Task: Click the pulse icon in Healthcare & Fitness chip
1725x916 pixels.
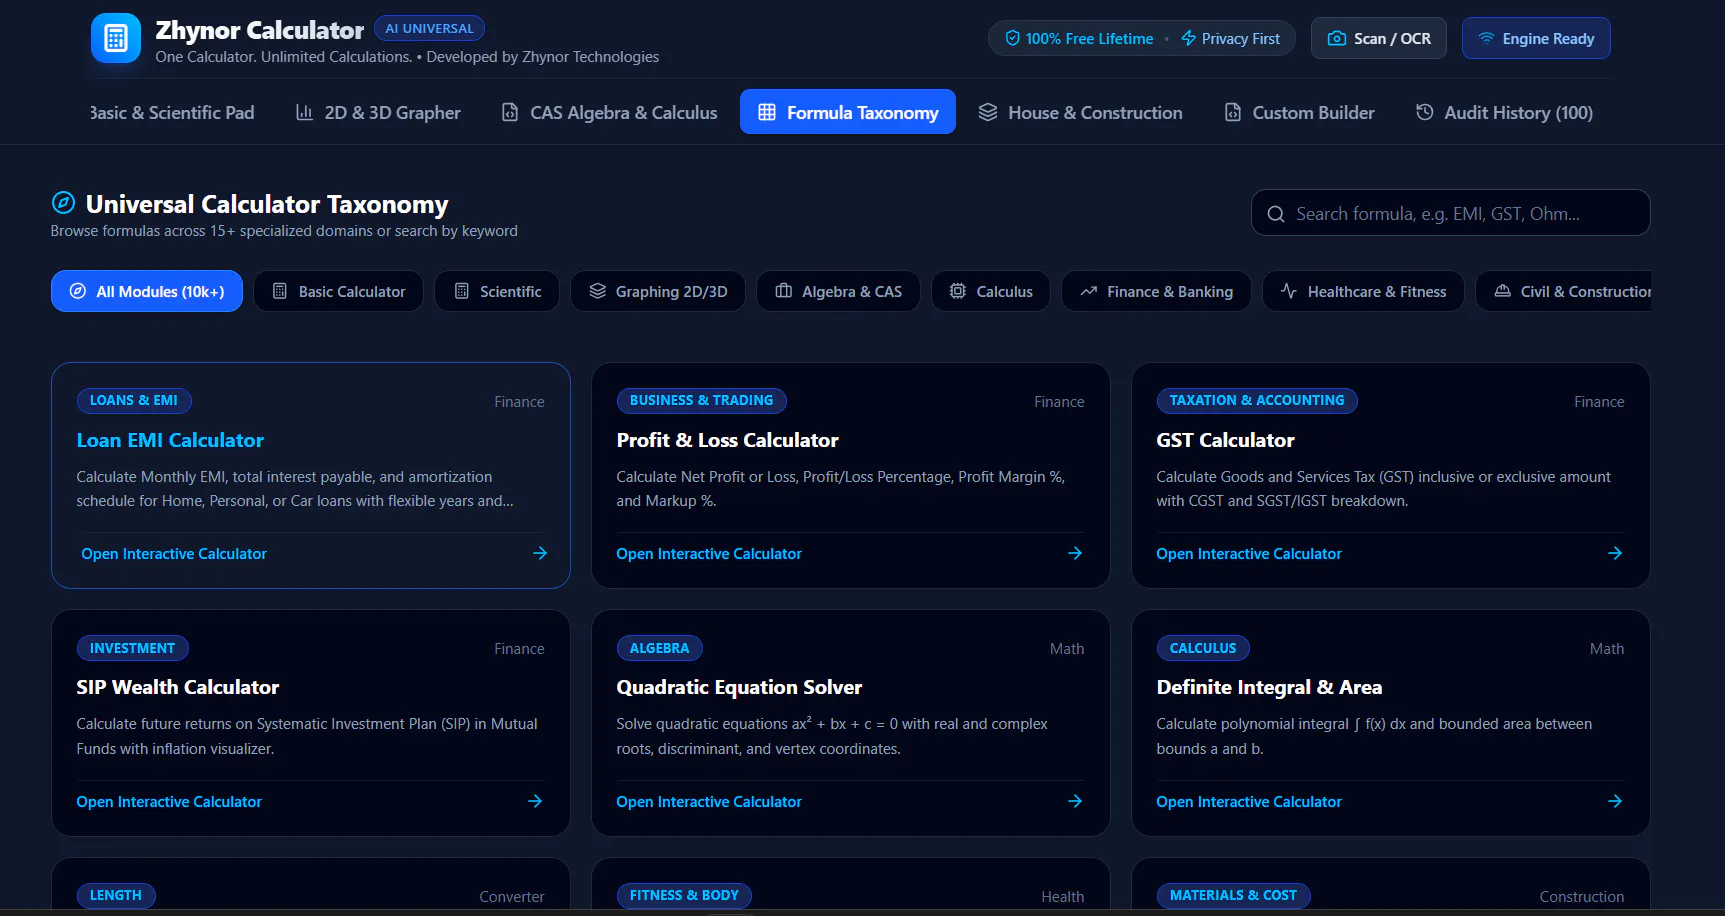Action: coord(1289,291)
